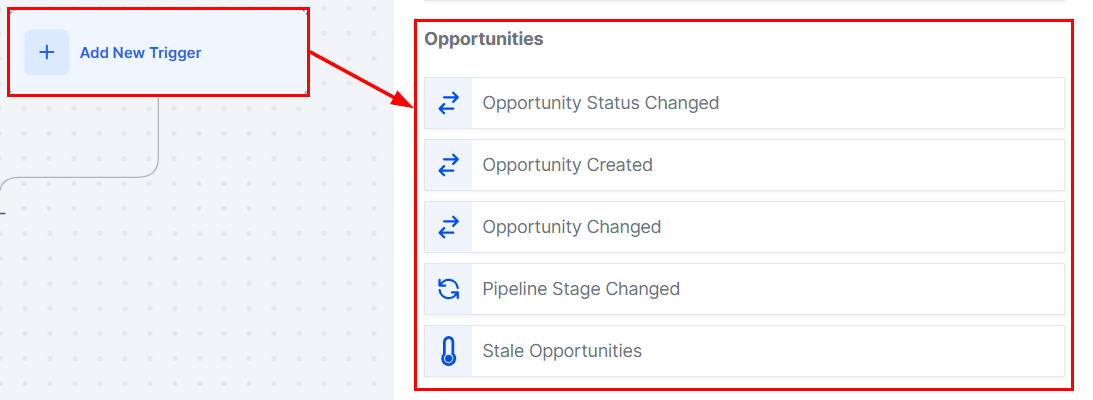This screenshot has width=1093, height=400.
Task: Click the Opportunity Changed arrows icon
Action: coord(448,227)
